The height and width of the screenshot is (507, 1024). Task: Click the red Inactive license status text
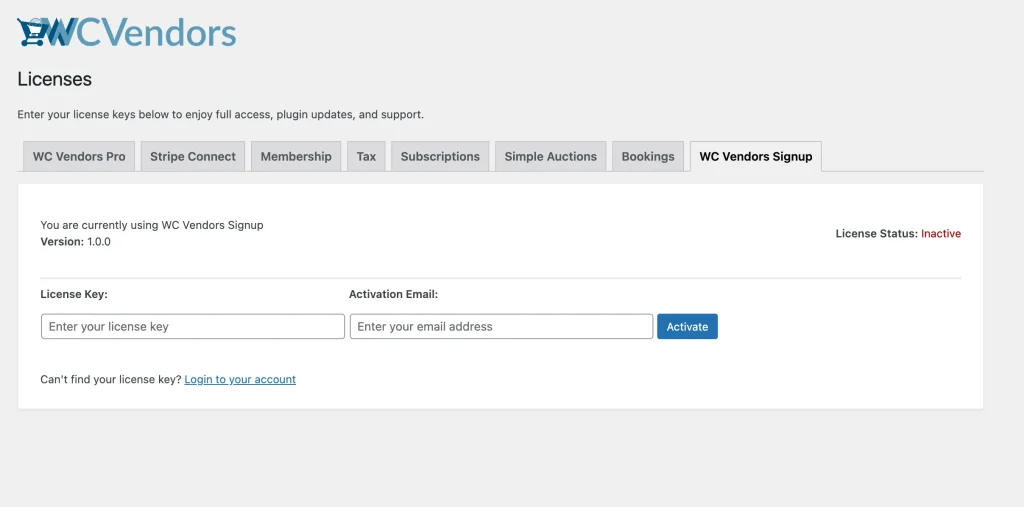click(x=940, y=234)
